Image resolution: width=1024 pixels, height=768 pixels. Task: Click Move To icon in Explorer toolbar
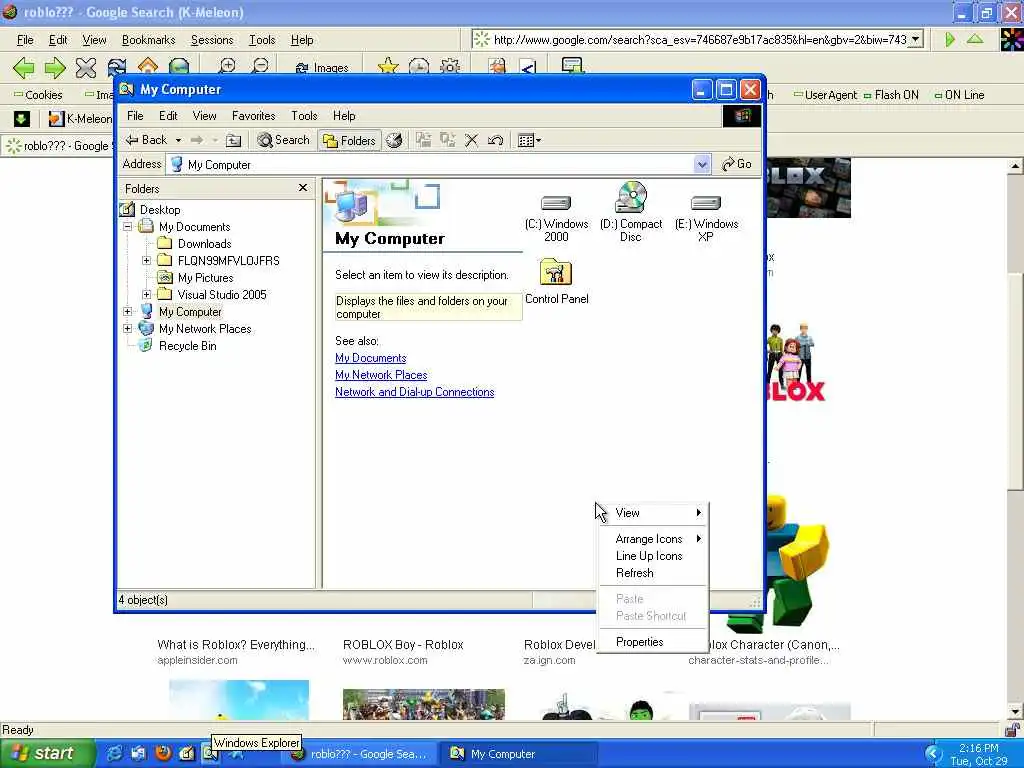point(423,140)
